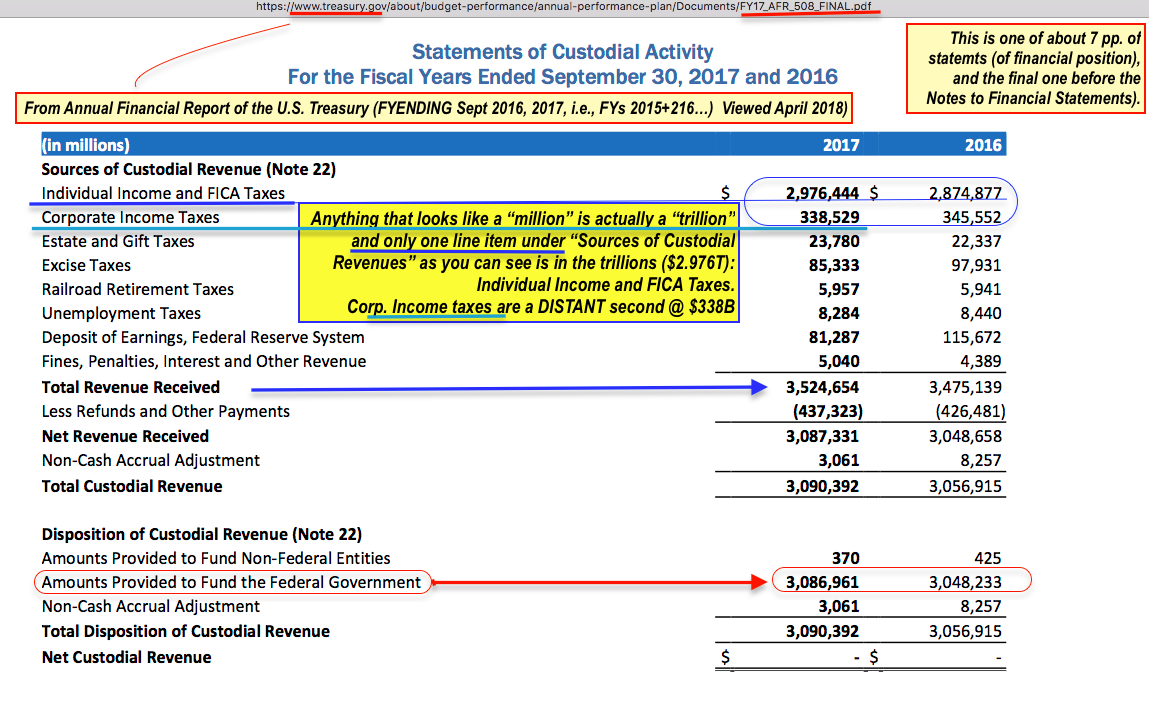Click the 3,086,961 value in red oval
Screen dimensions: 1149x704
(x=822, y=582)
